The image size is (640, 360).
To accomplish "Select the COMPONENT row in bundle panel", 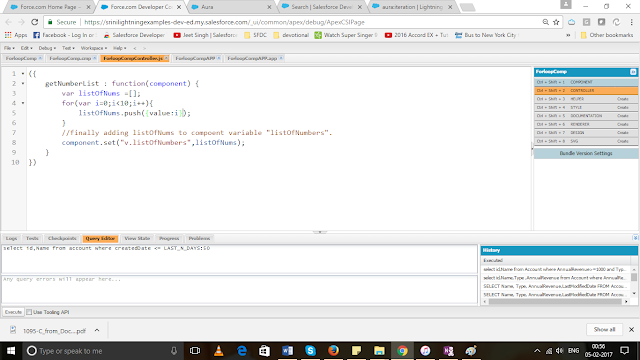I will point(586,82).
